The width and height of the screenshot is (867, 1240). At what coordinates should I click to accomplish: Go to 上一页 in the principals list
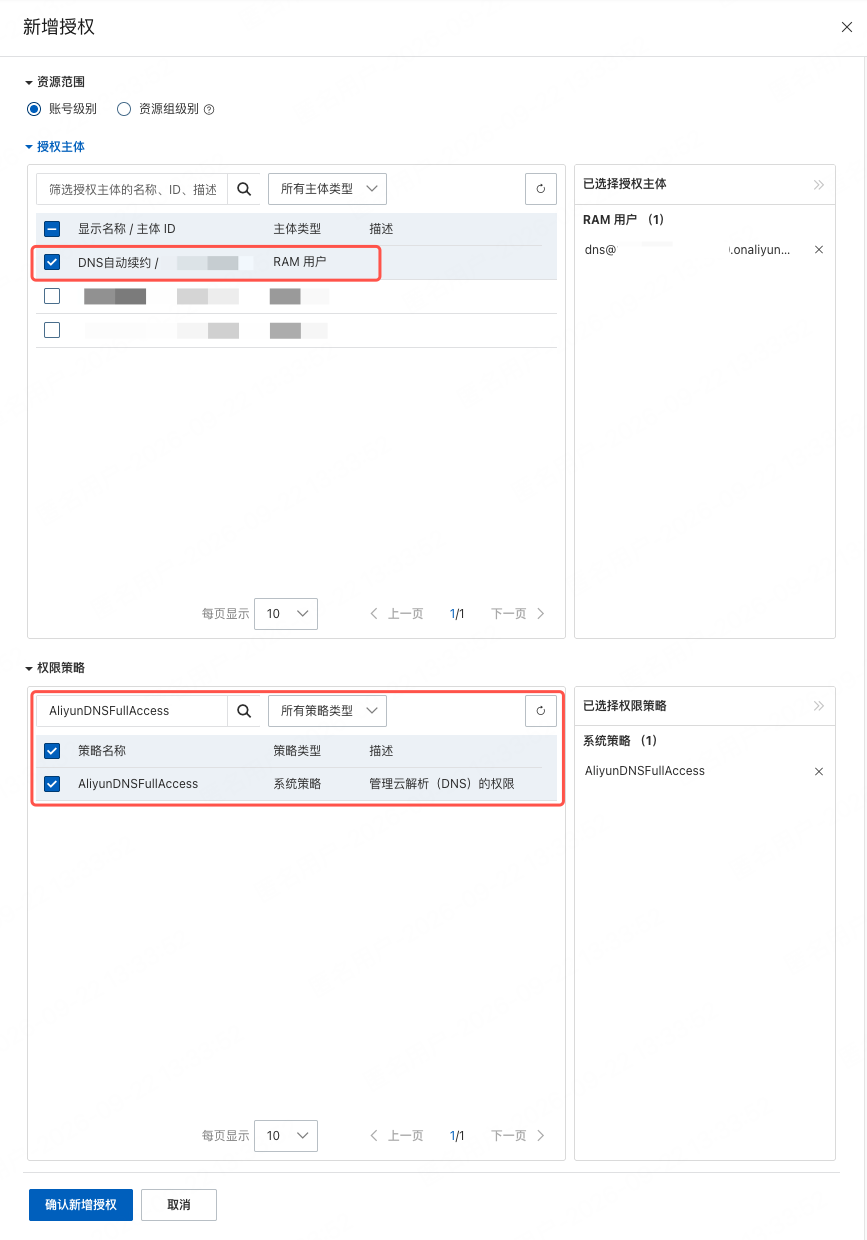coord(397,614)
